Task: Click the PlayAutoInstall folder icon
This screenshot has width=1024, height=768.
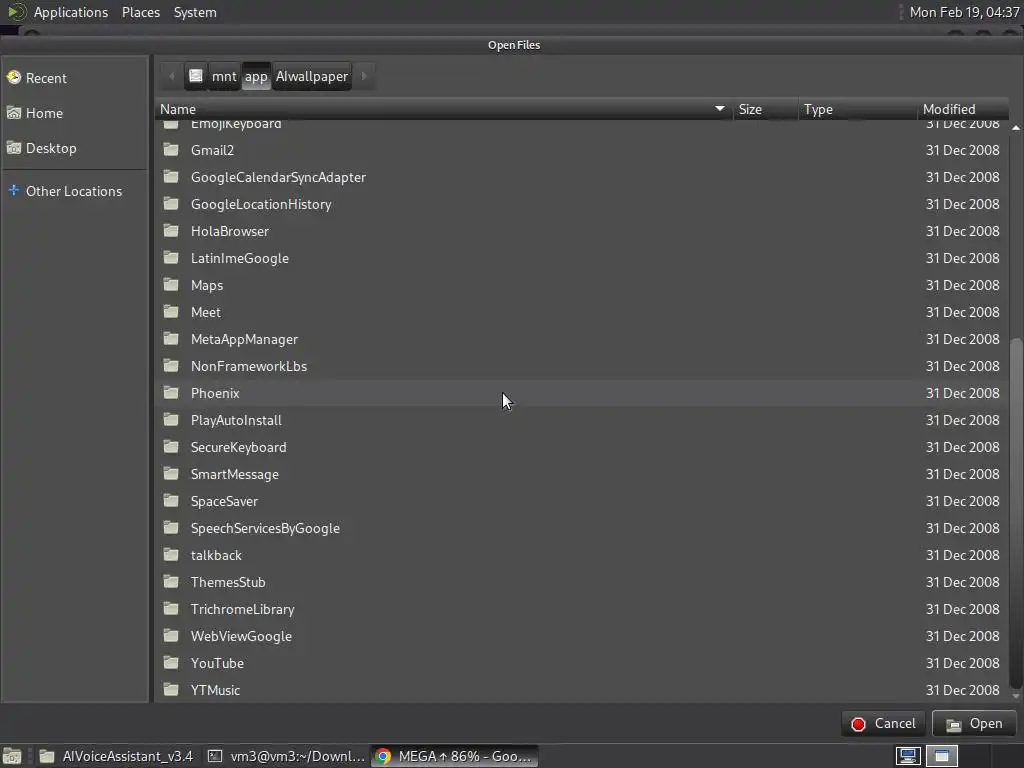Action: pos(171,419)
